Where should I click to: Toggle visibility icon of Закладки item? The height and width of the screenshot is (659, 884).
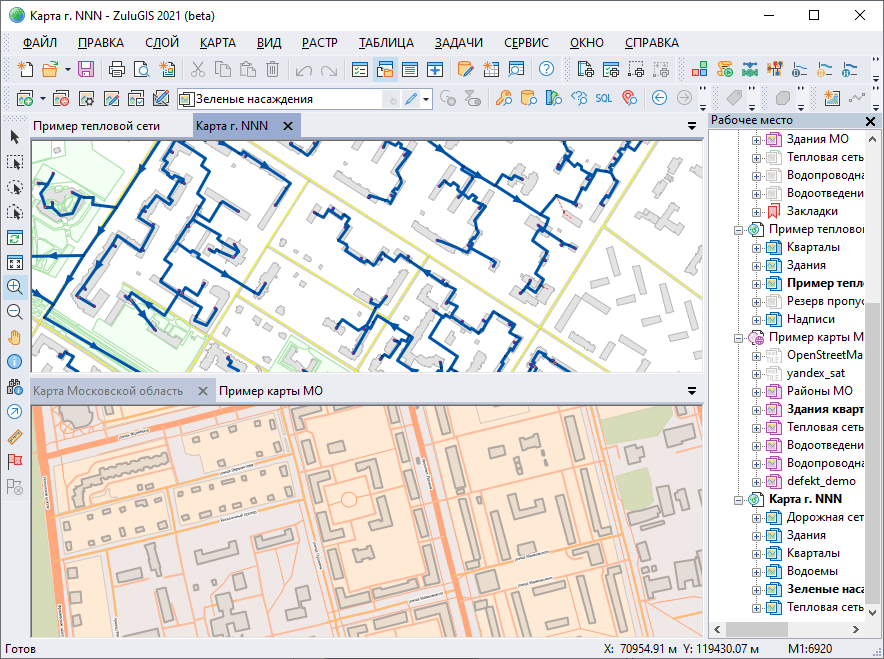(775, 211)
